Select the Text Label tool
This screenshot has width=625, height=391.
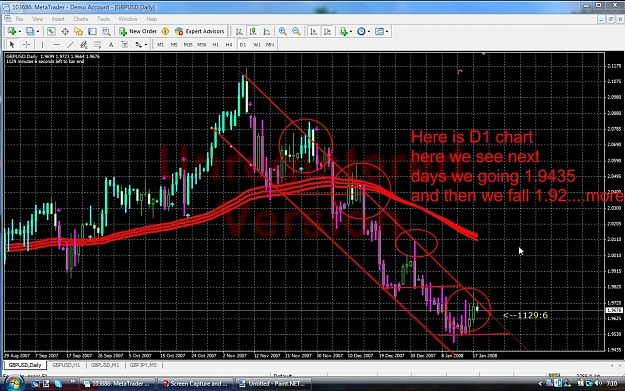125,45
